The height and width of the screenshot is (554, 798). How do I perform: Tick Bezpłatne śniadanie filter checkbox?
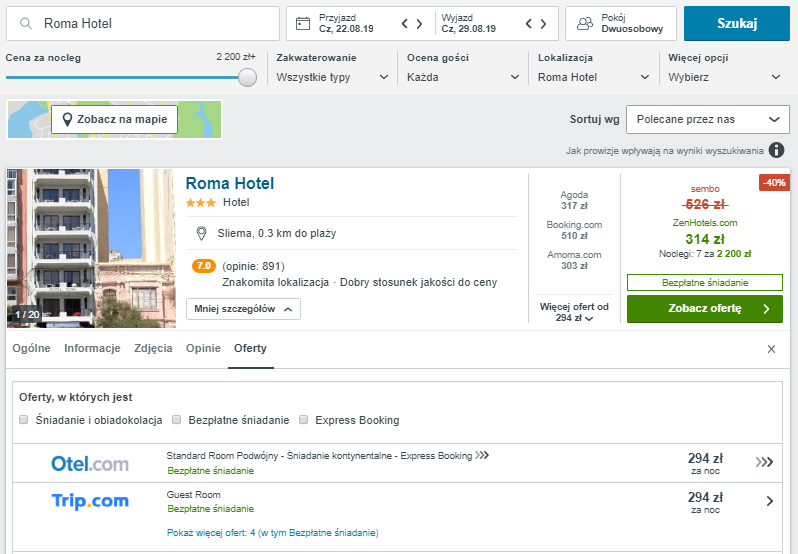tap(177, 420)
